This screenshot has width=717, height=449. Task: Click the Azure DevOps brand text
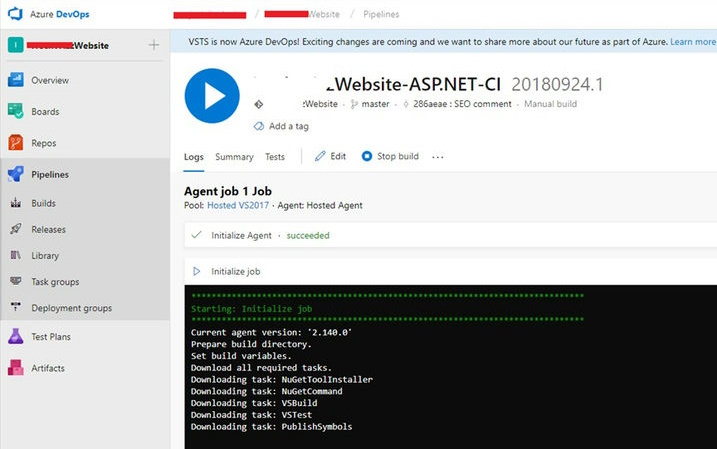[60, 14]
